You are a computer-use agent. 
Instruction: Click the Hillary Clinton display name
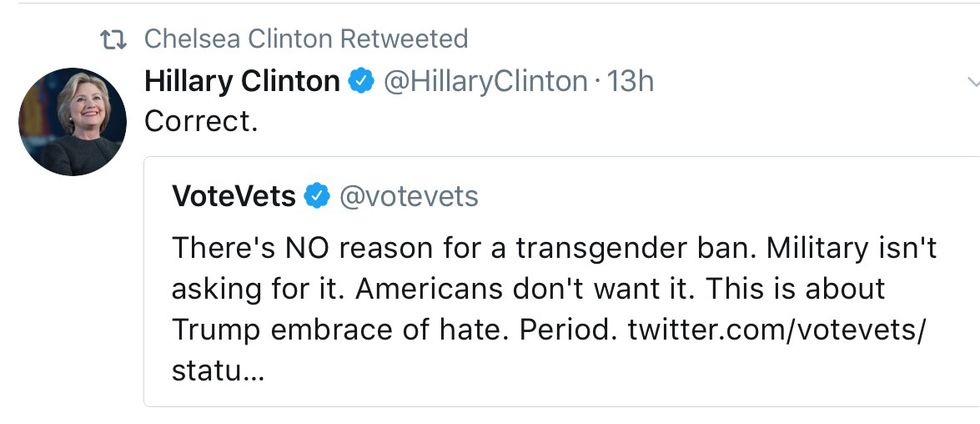(x=242, y=81)
